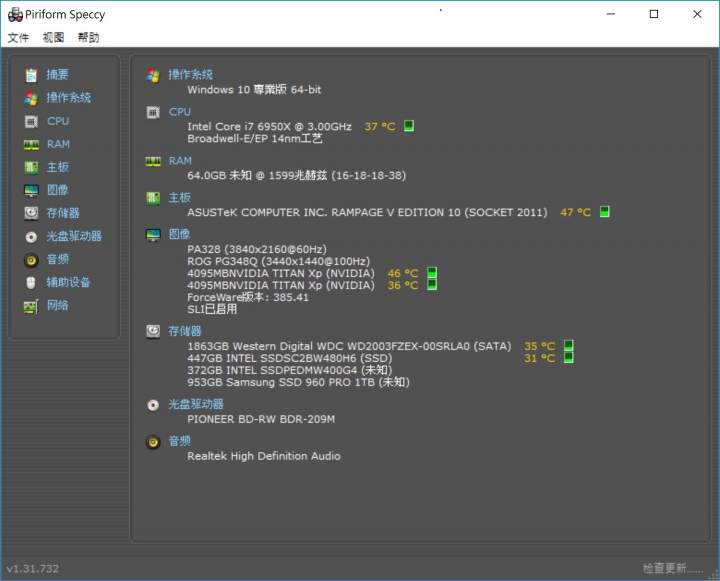Click the 光盘驱动器 disc icon in summary panel

click(153, 405)
